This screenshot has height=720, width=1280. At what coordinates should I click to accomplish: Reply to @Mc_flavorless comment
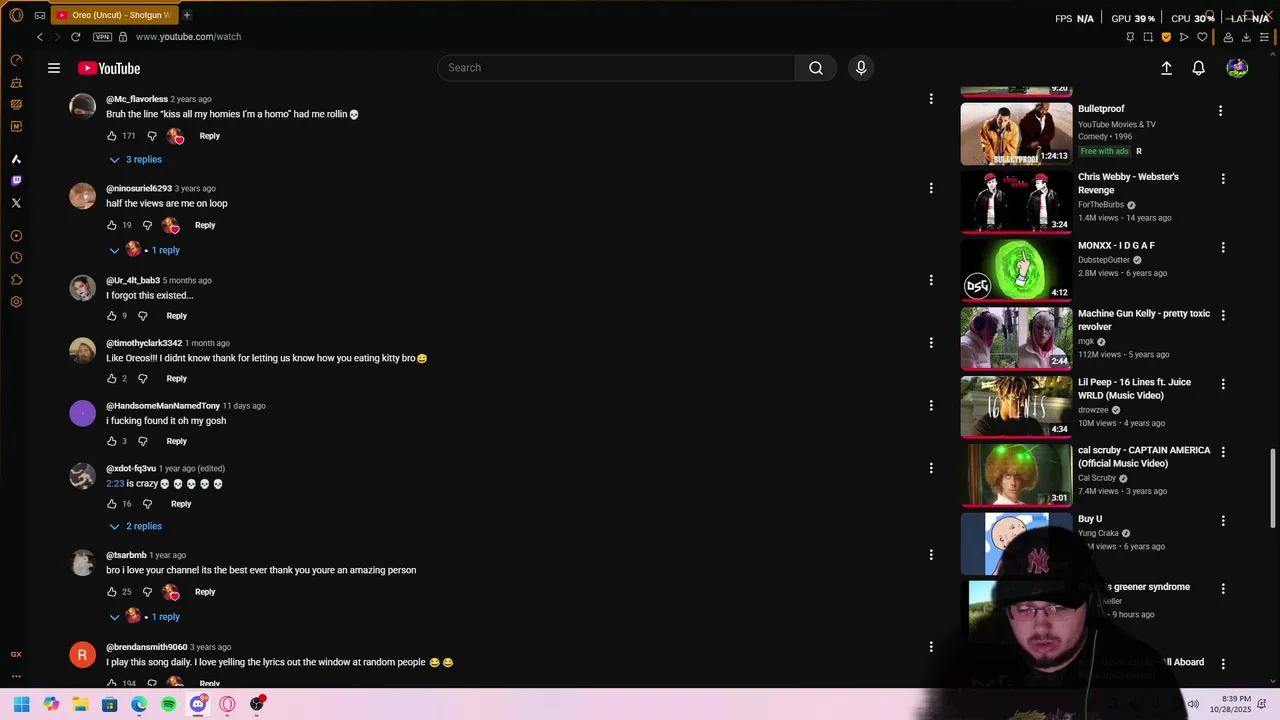(x=209, y=136)
